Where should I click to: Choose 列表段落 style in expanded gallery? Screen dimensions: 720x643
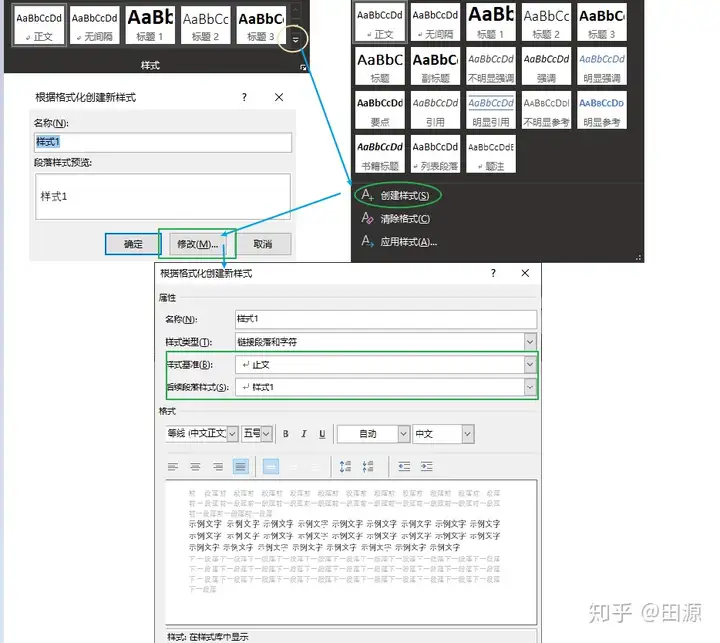(x=435, y=154)
